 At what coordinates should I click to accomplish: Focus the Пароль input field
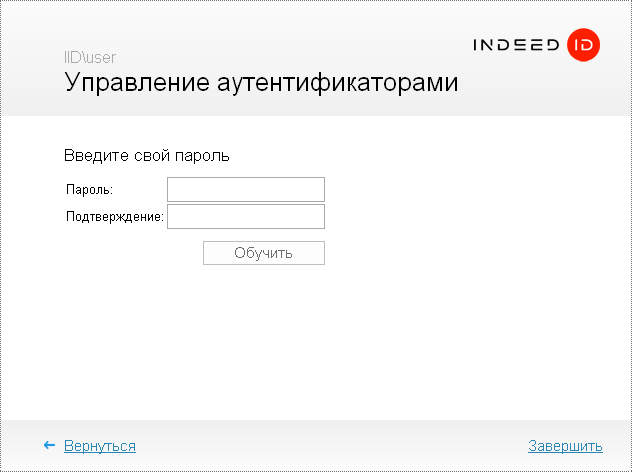(x=246, y=189)
